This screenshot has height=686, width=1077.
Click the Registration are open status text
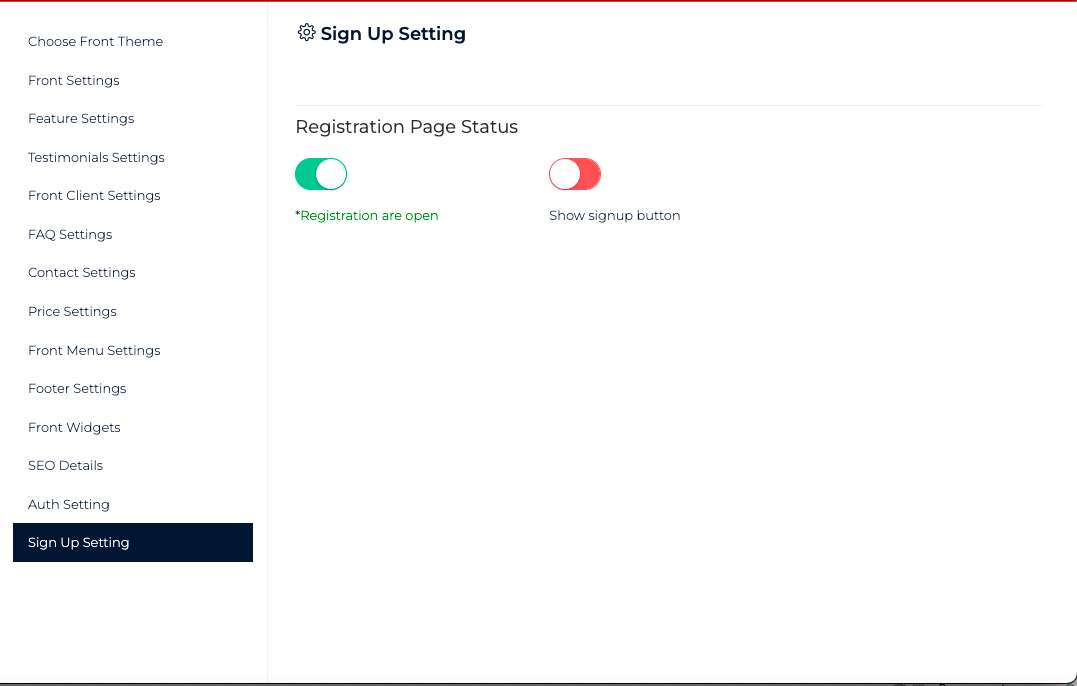(367, 216)
